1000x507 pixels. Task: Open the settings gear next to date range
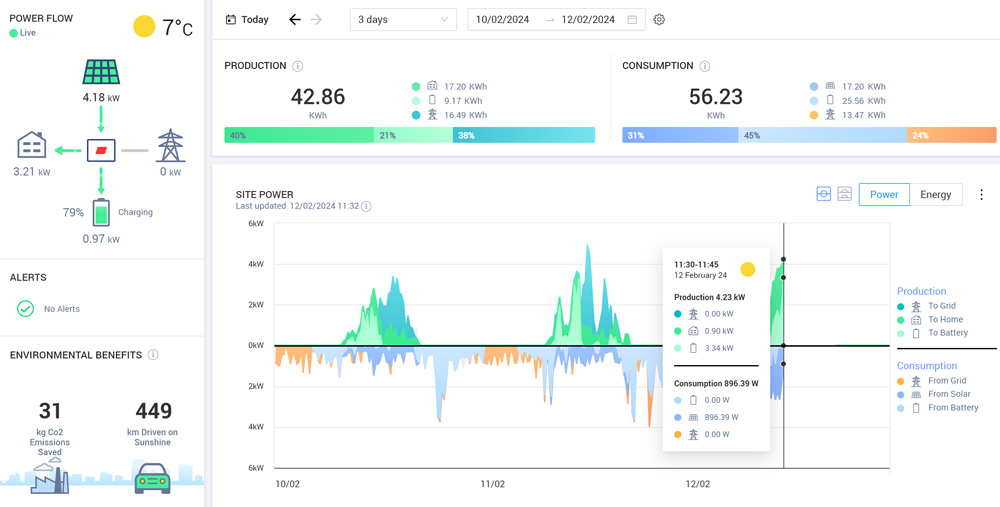(x=659, y=20)
